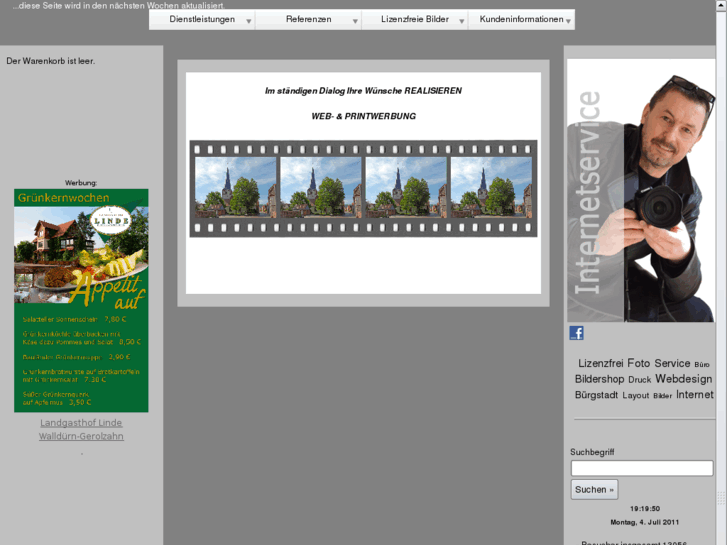Click the first filmstrip church photo
Viewport: 727px width, 545px height.
coord(236,187)
